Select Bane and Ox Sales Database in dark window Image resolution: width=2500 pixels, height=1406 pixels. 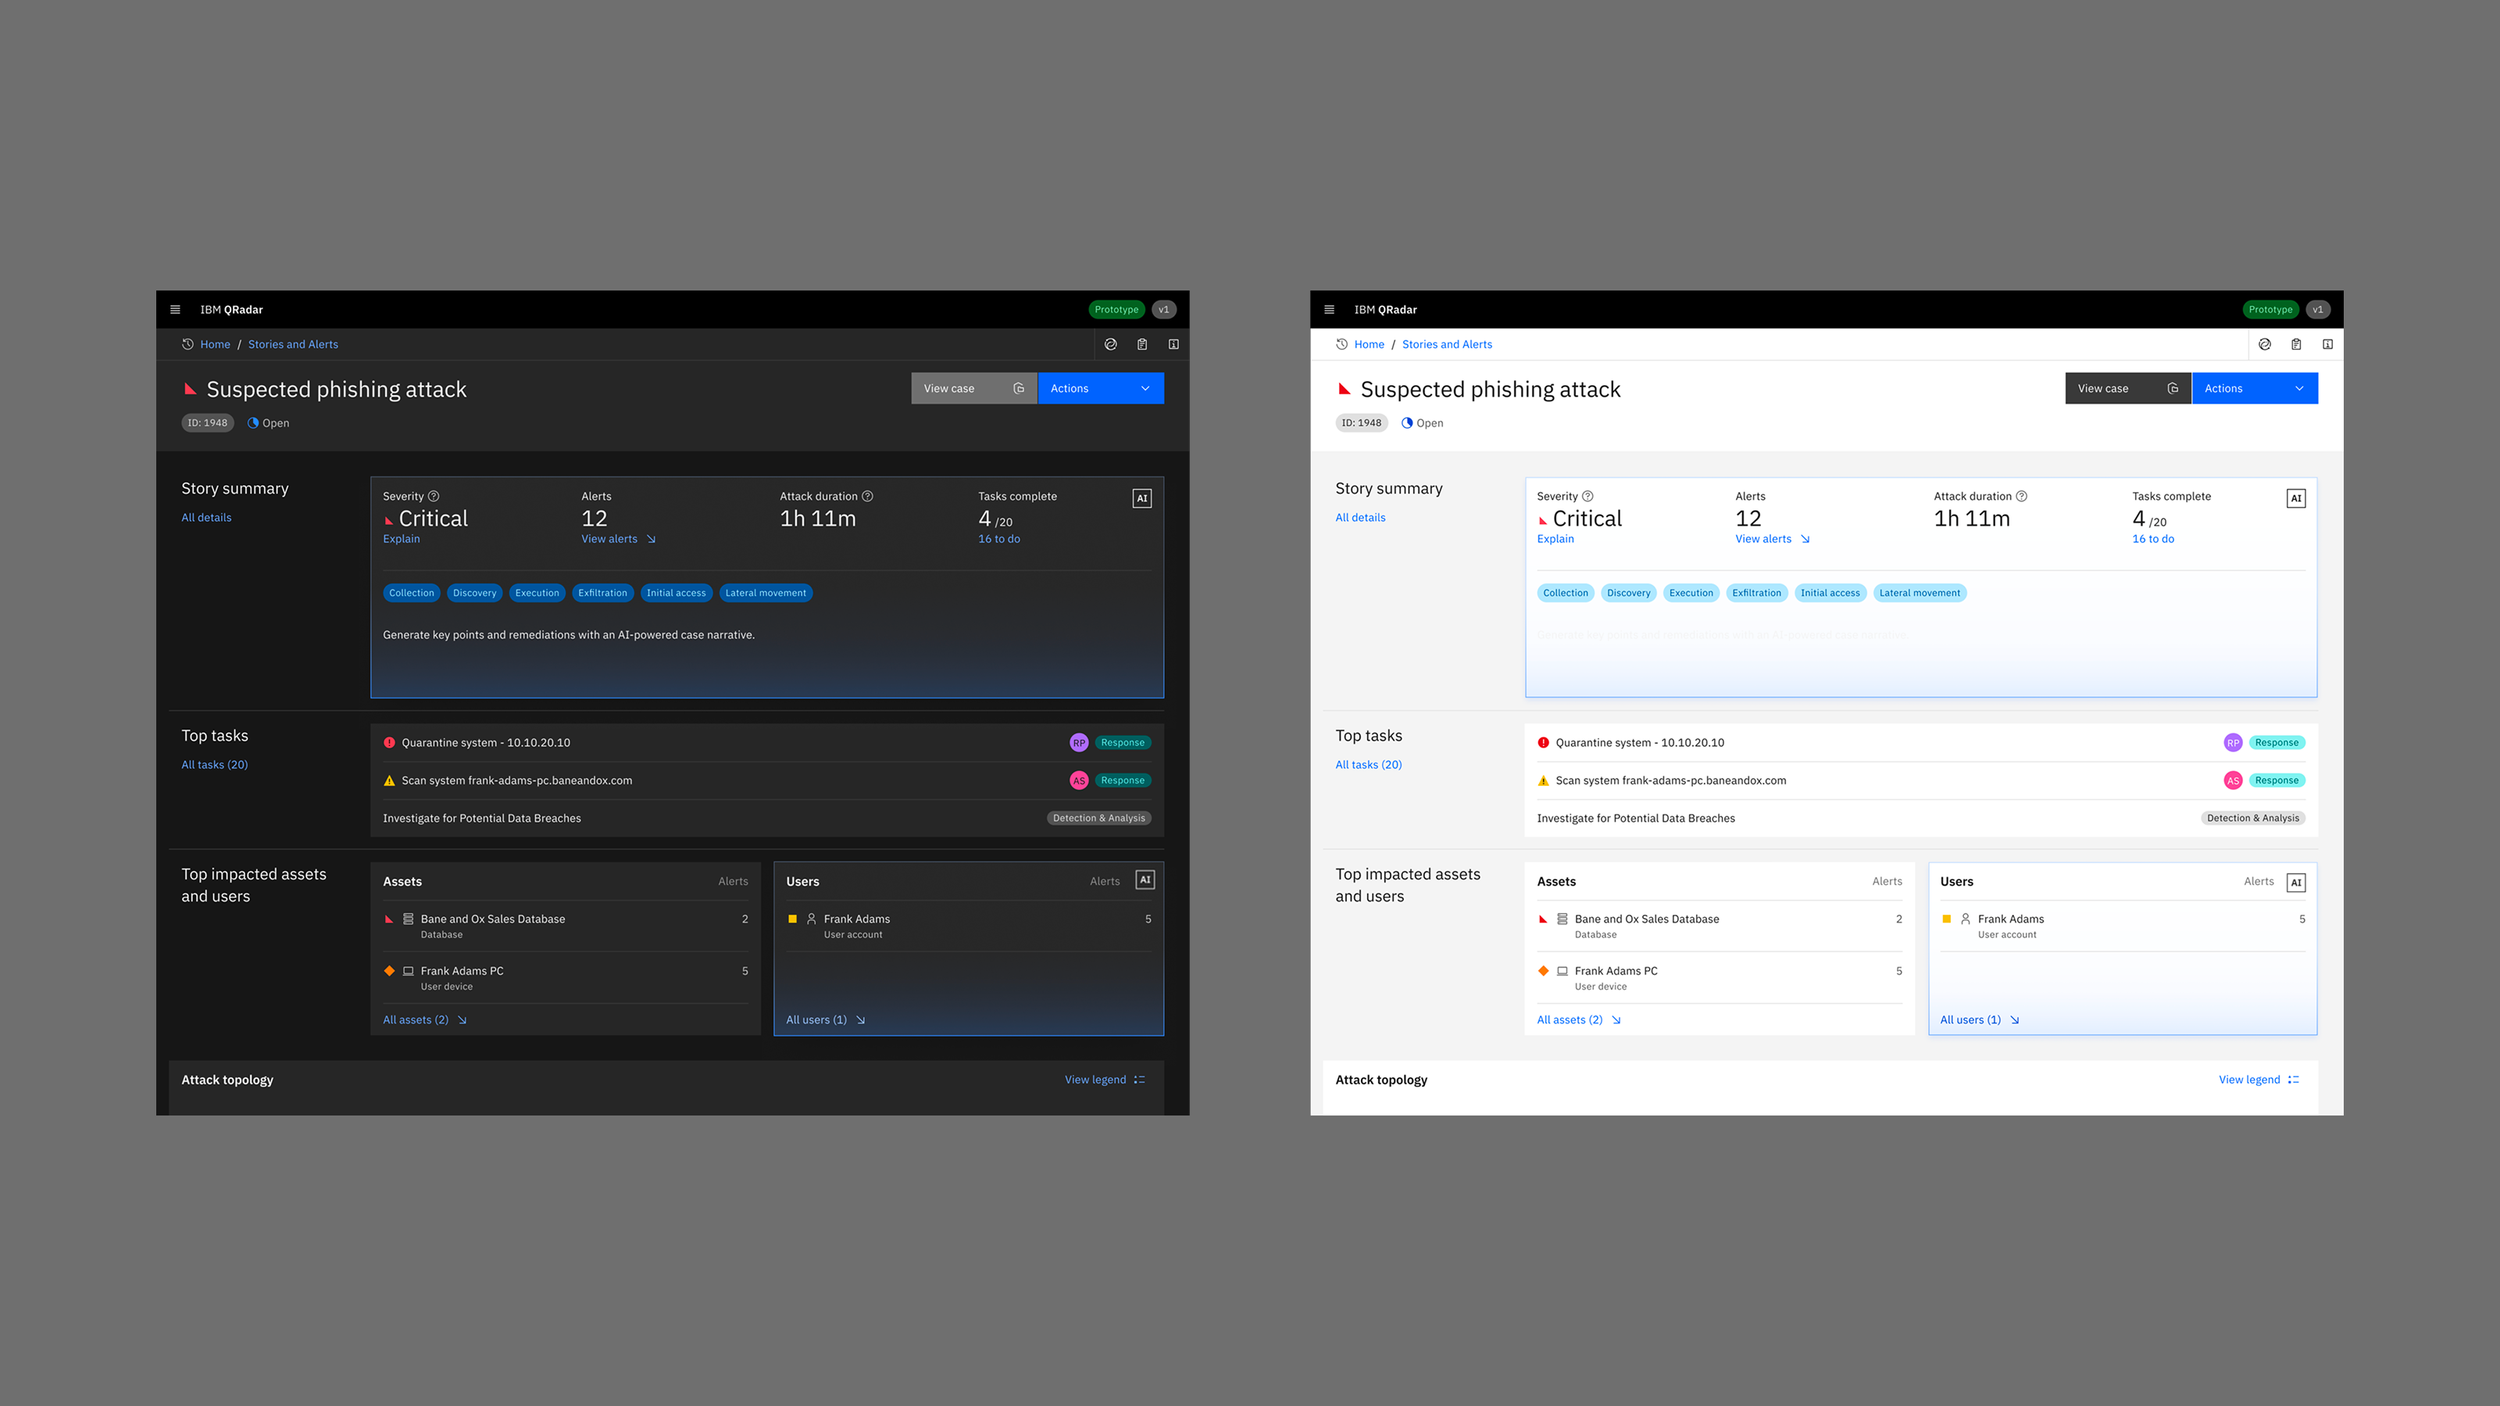(566, 926)
